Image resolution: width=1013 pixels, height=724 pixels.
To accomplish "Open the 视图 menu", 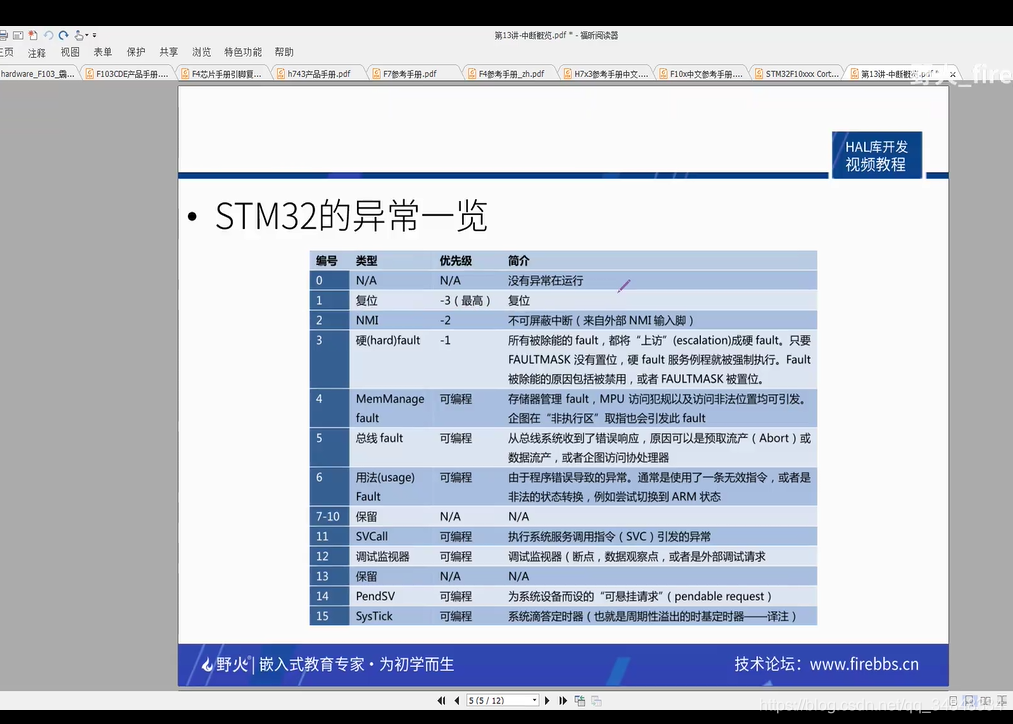I will tap(70, 52).
